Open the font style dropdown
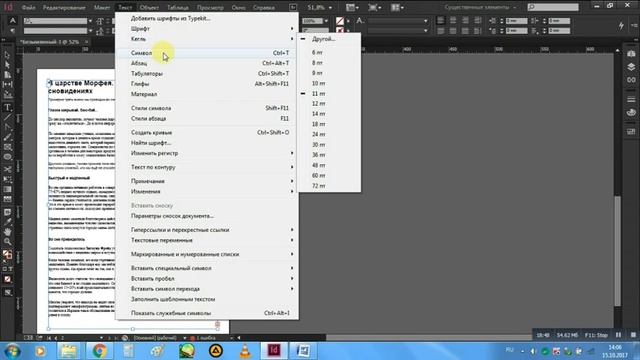This screenshot has height=360, width=640. (x=90, y=31)
